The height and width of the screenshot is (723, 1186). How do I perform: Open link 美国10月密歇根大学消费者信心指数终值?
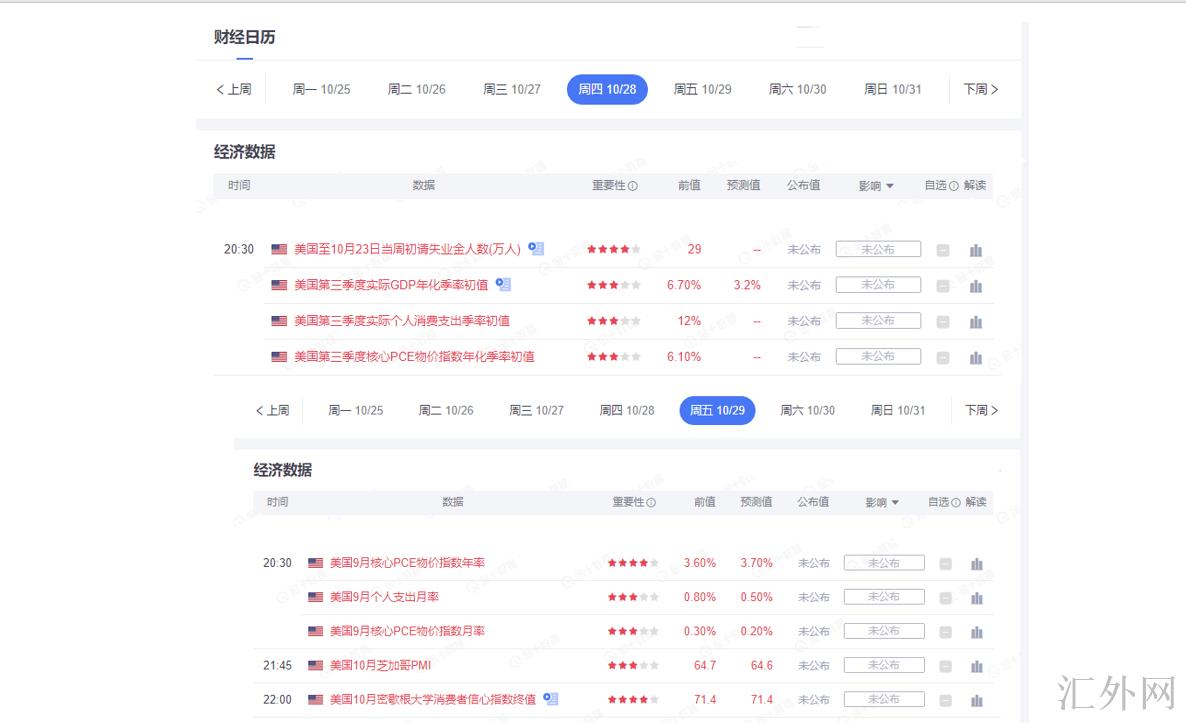point(433,699)
